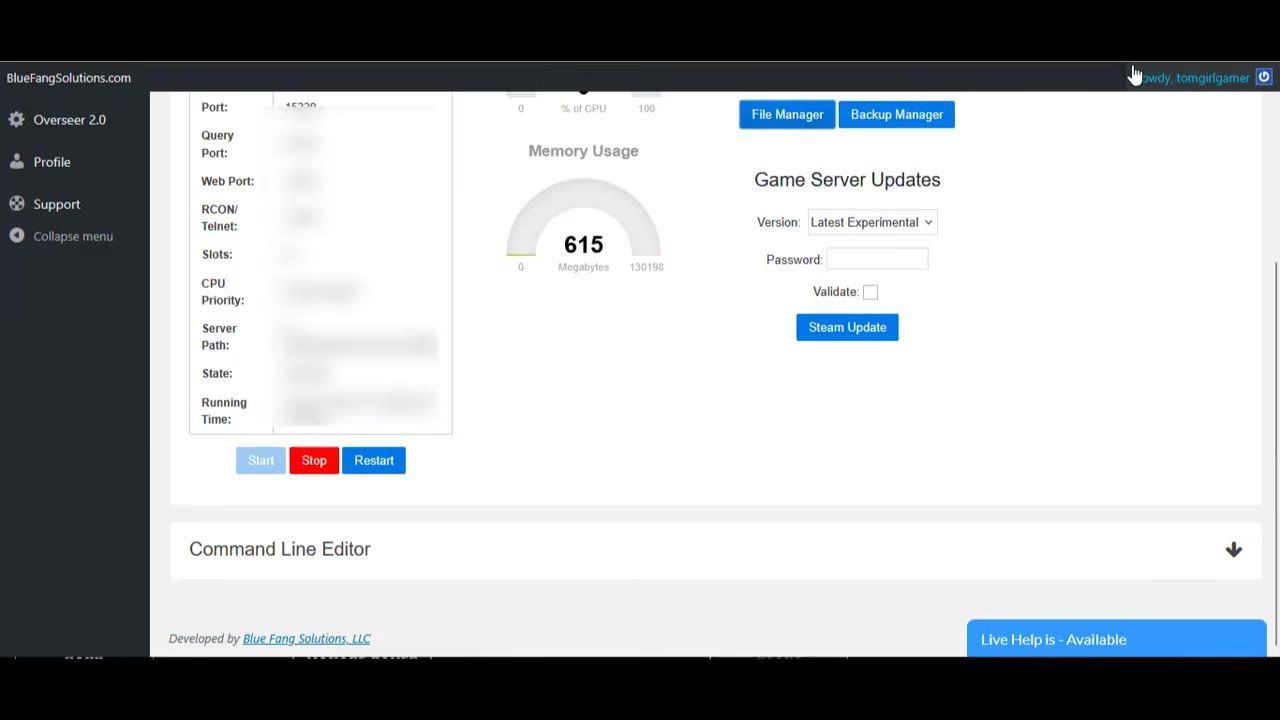This screenshot has height=720, width=1280.
Task: Click the Slots label
Action: click(216, 255)
